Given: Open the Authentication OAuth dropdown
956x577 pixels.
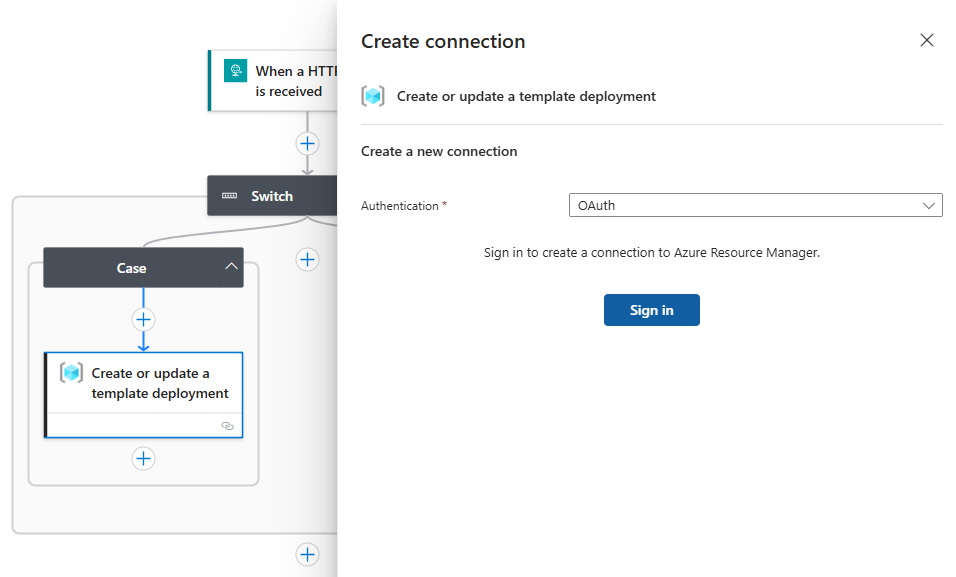Looking at the screenshot, I should [x=755, y=206].
